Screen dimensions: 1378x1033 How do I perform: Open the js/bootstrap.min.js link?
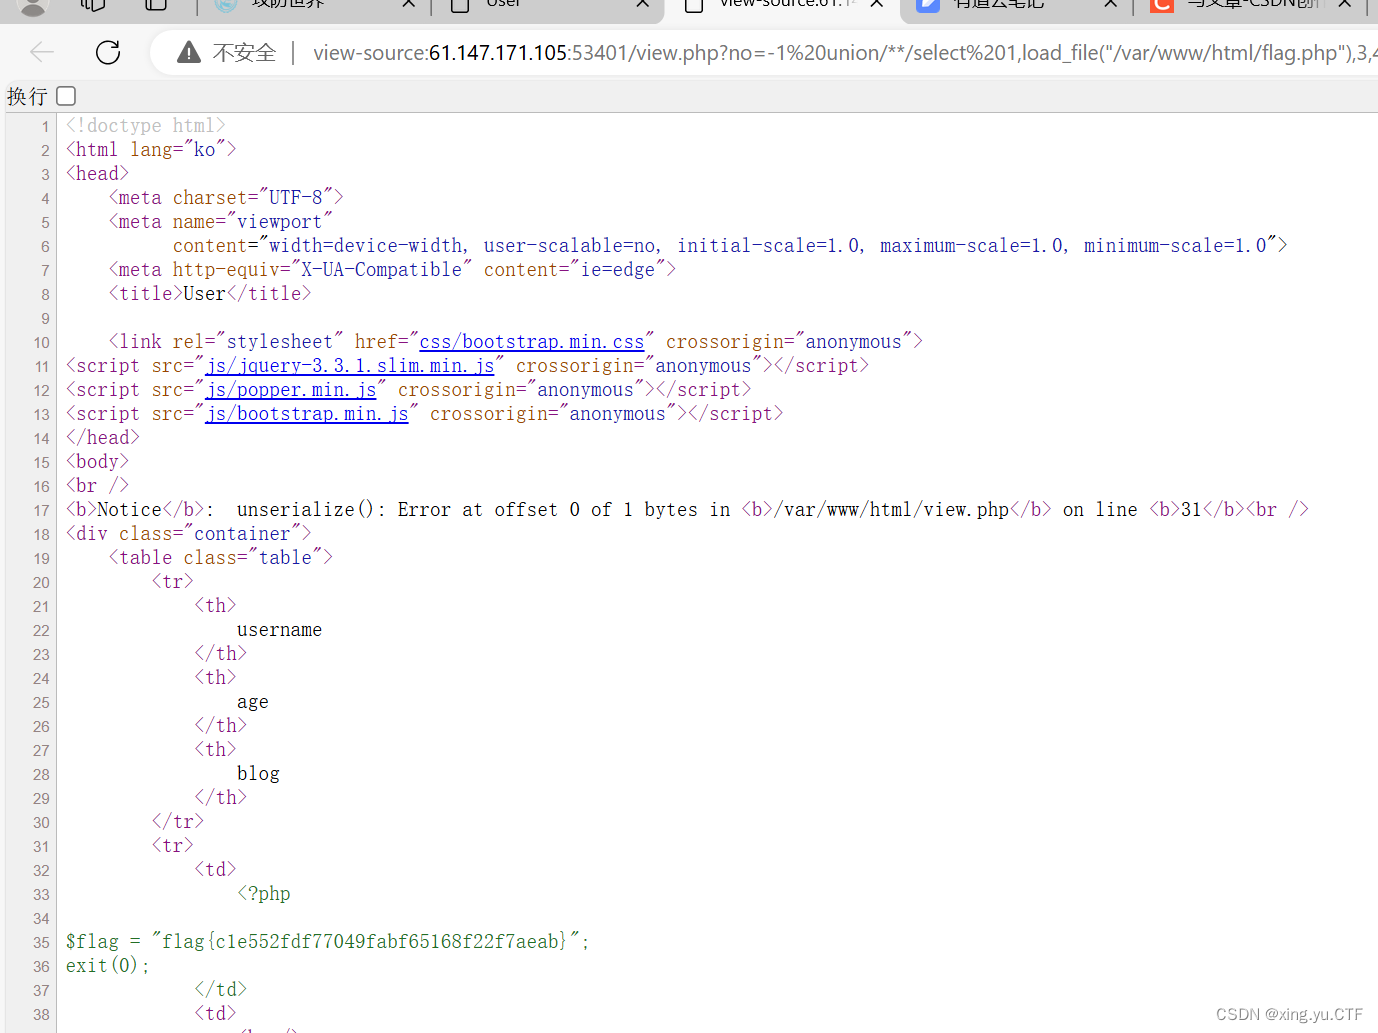[x=307, y=414]
